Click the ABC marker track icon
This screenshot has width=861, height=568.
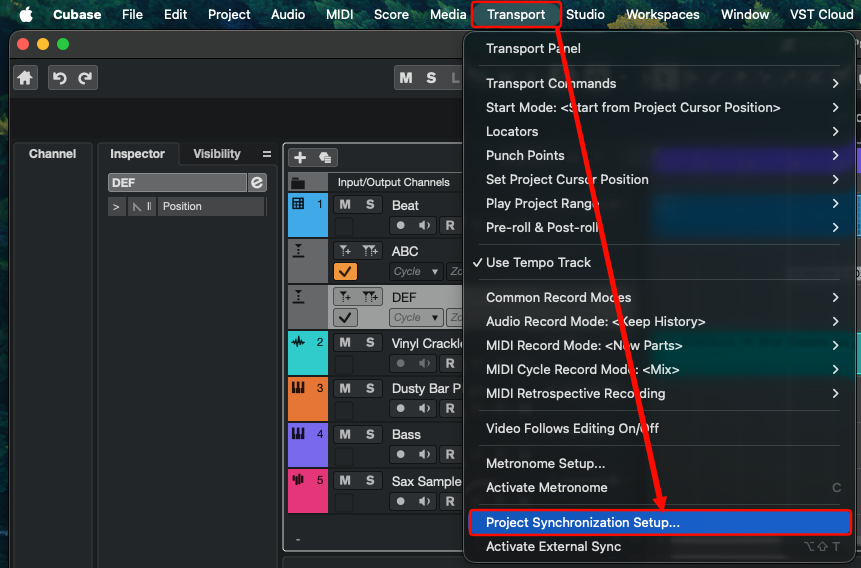click(298, 251)
